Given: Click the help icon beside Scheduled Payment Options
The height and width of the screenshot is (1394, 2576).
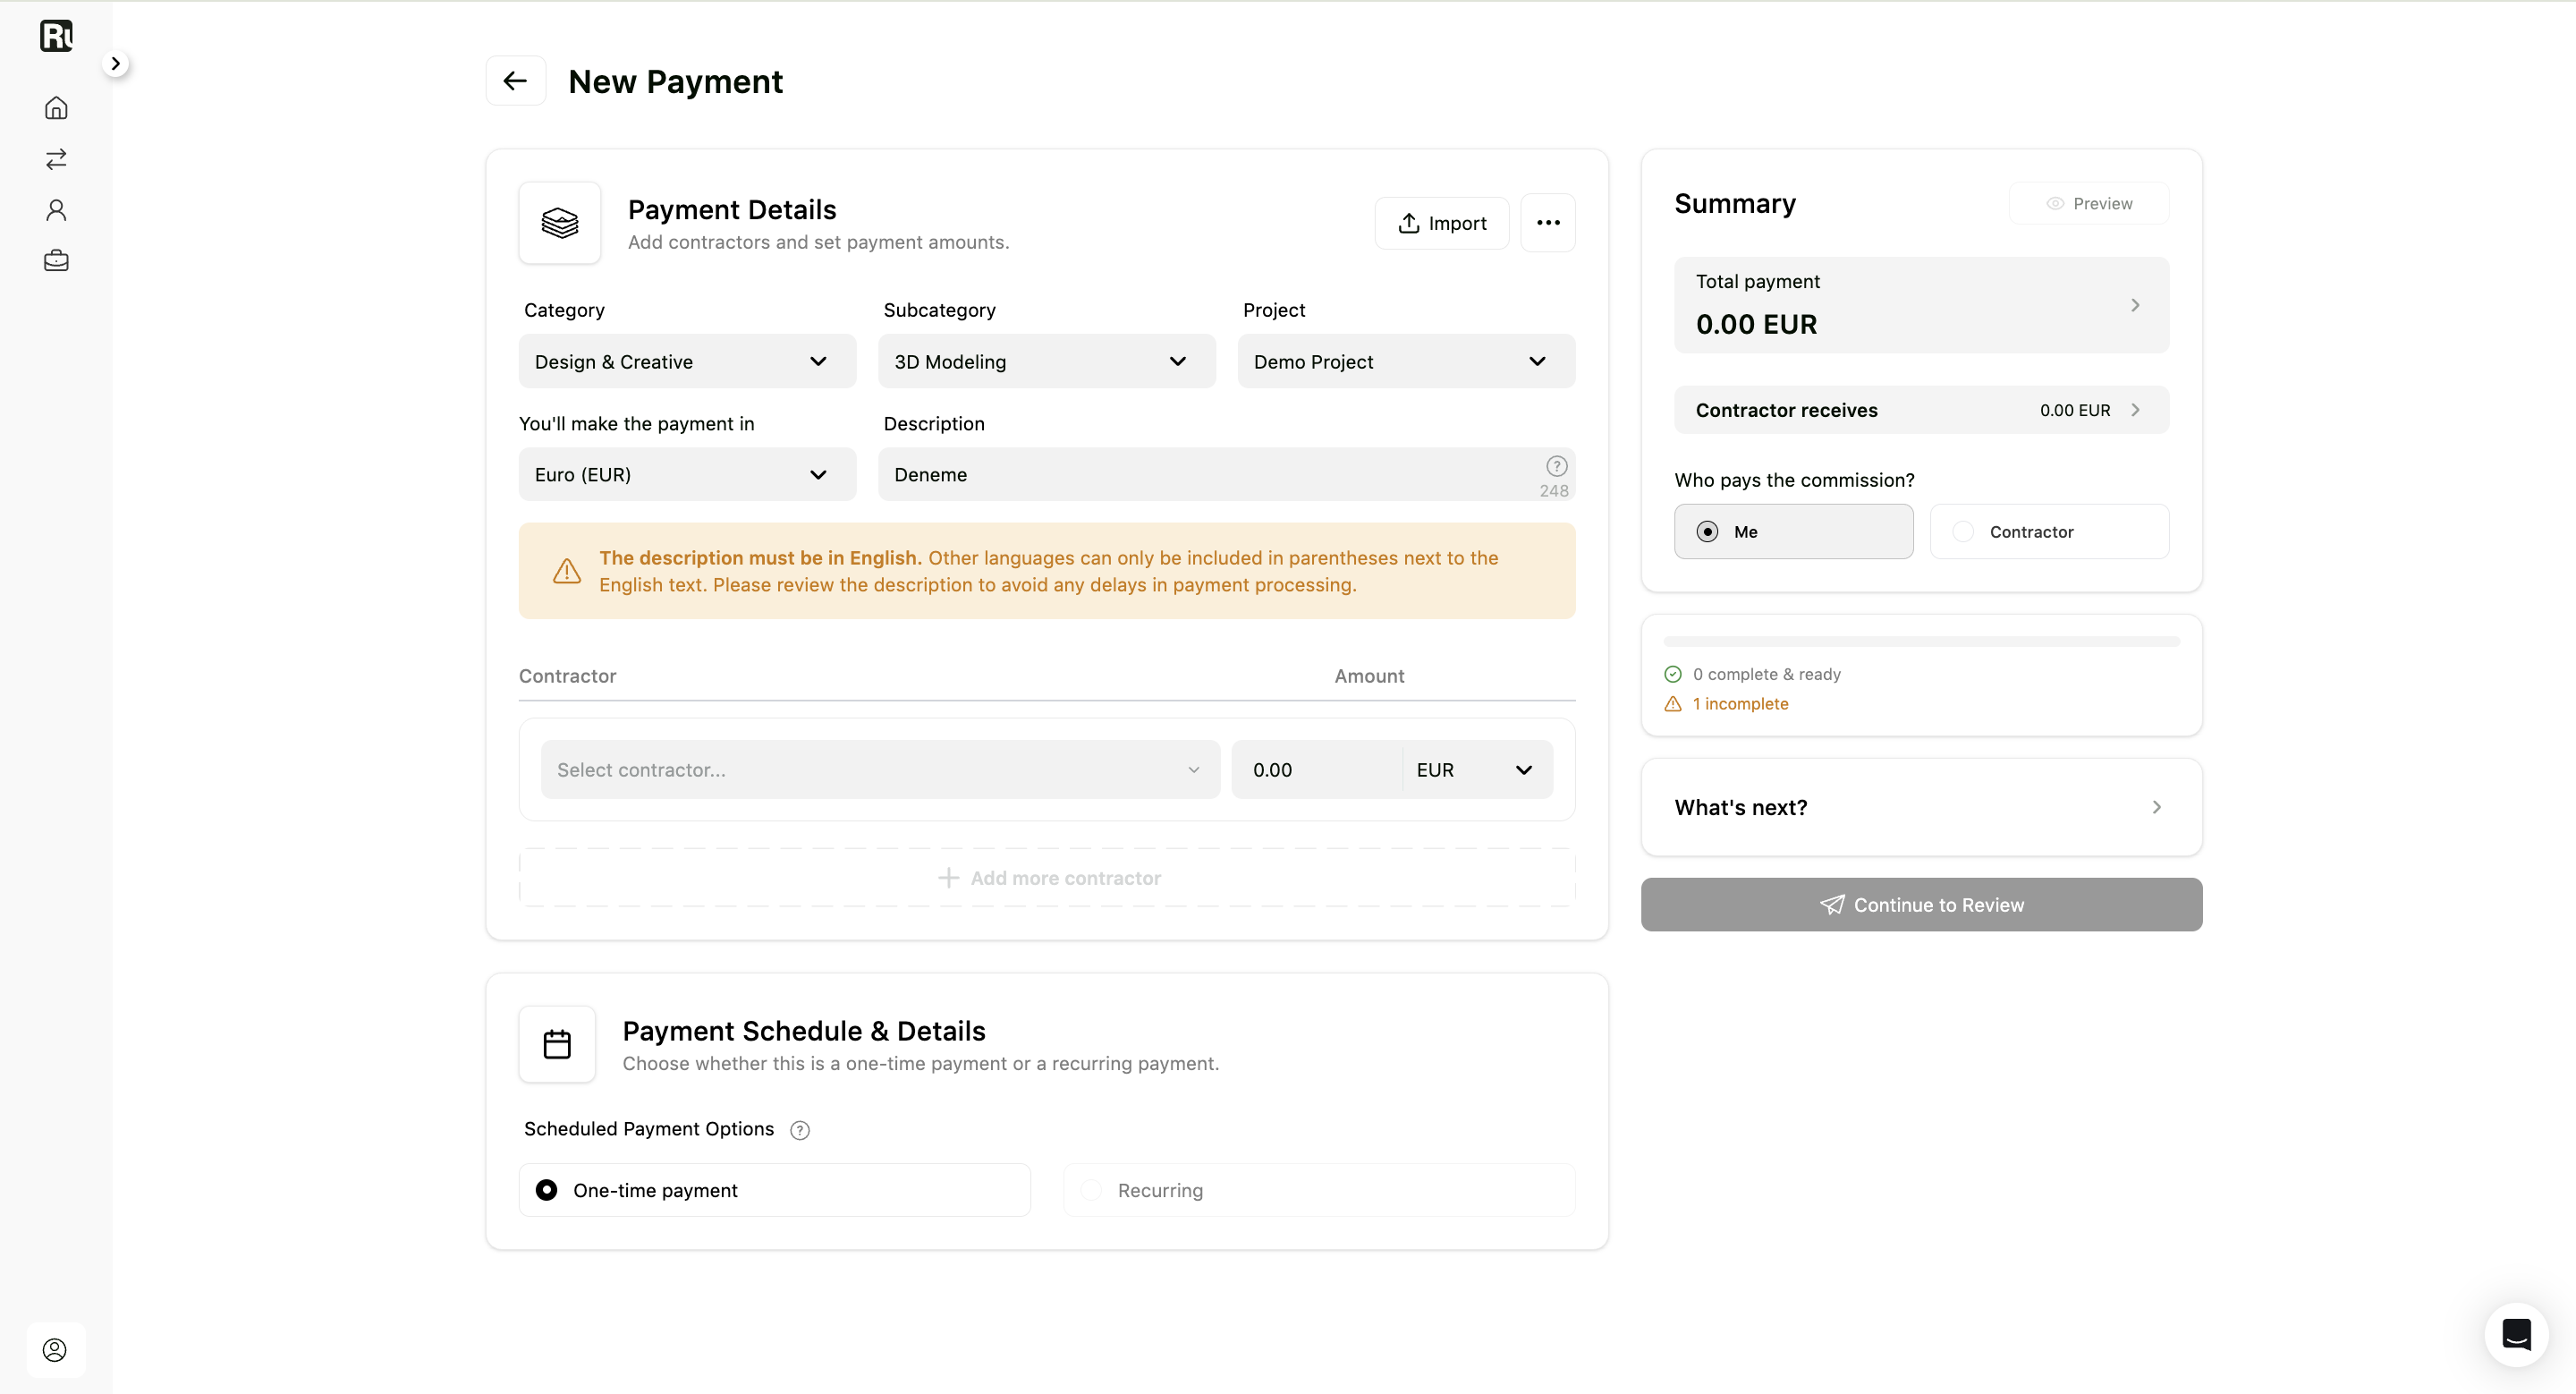Looking at the screenshot, I should point(800,1130).
